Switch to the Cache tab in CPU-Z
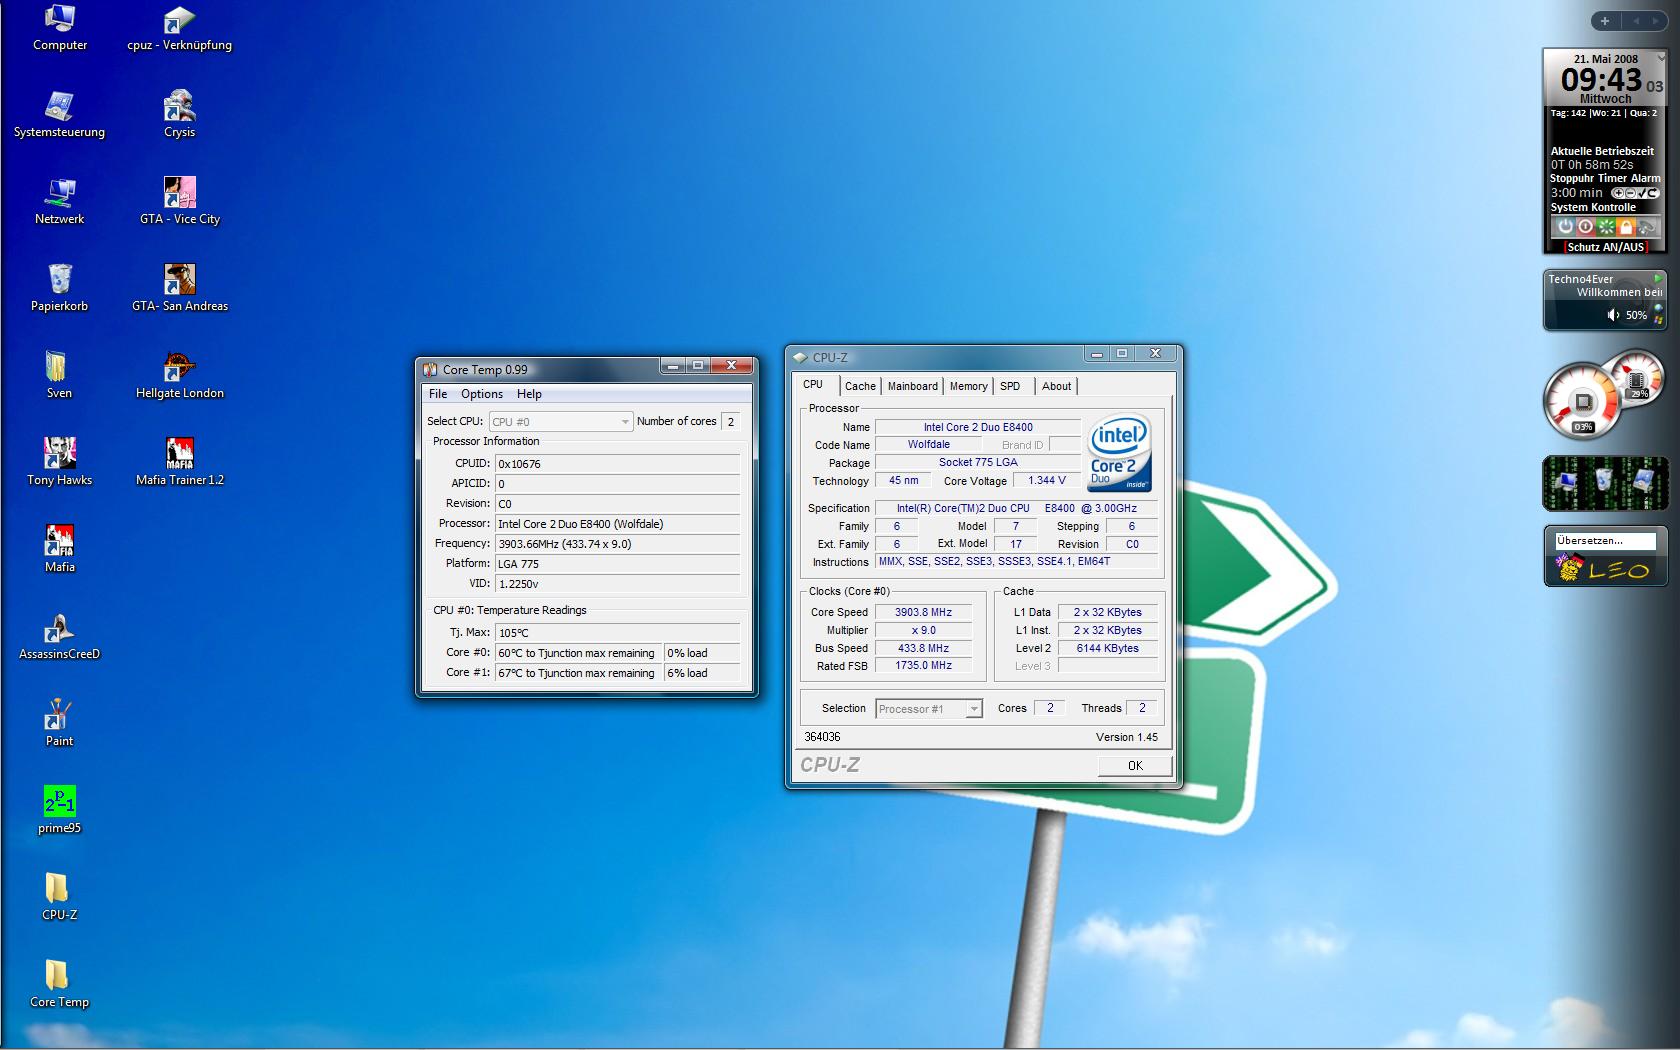 [860, 386]
